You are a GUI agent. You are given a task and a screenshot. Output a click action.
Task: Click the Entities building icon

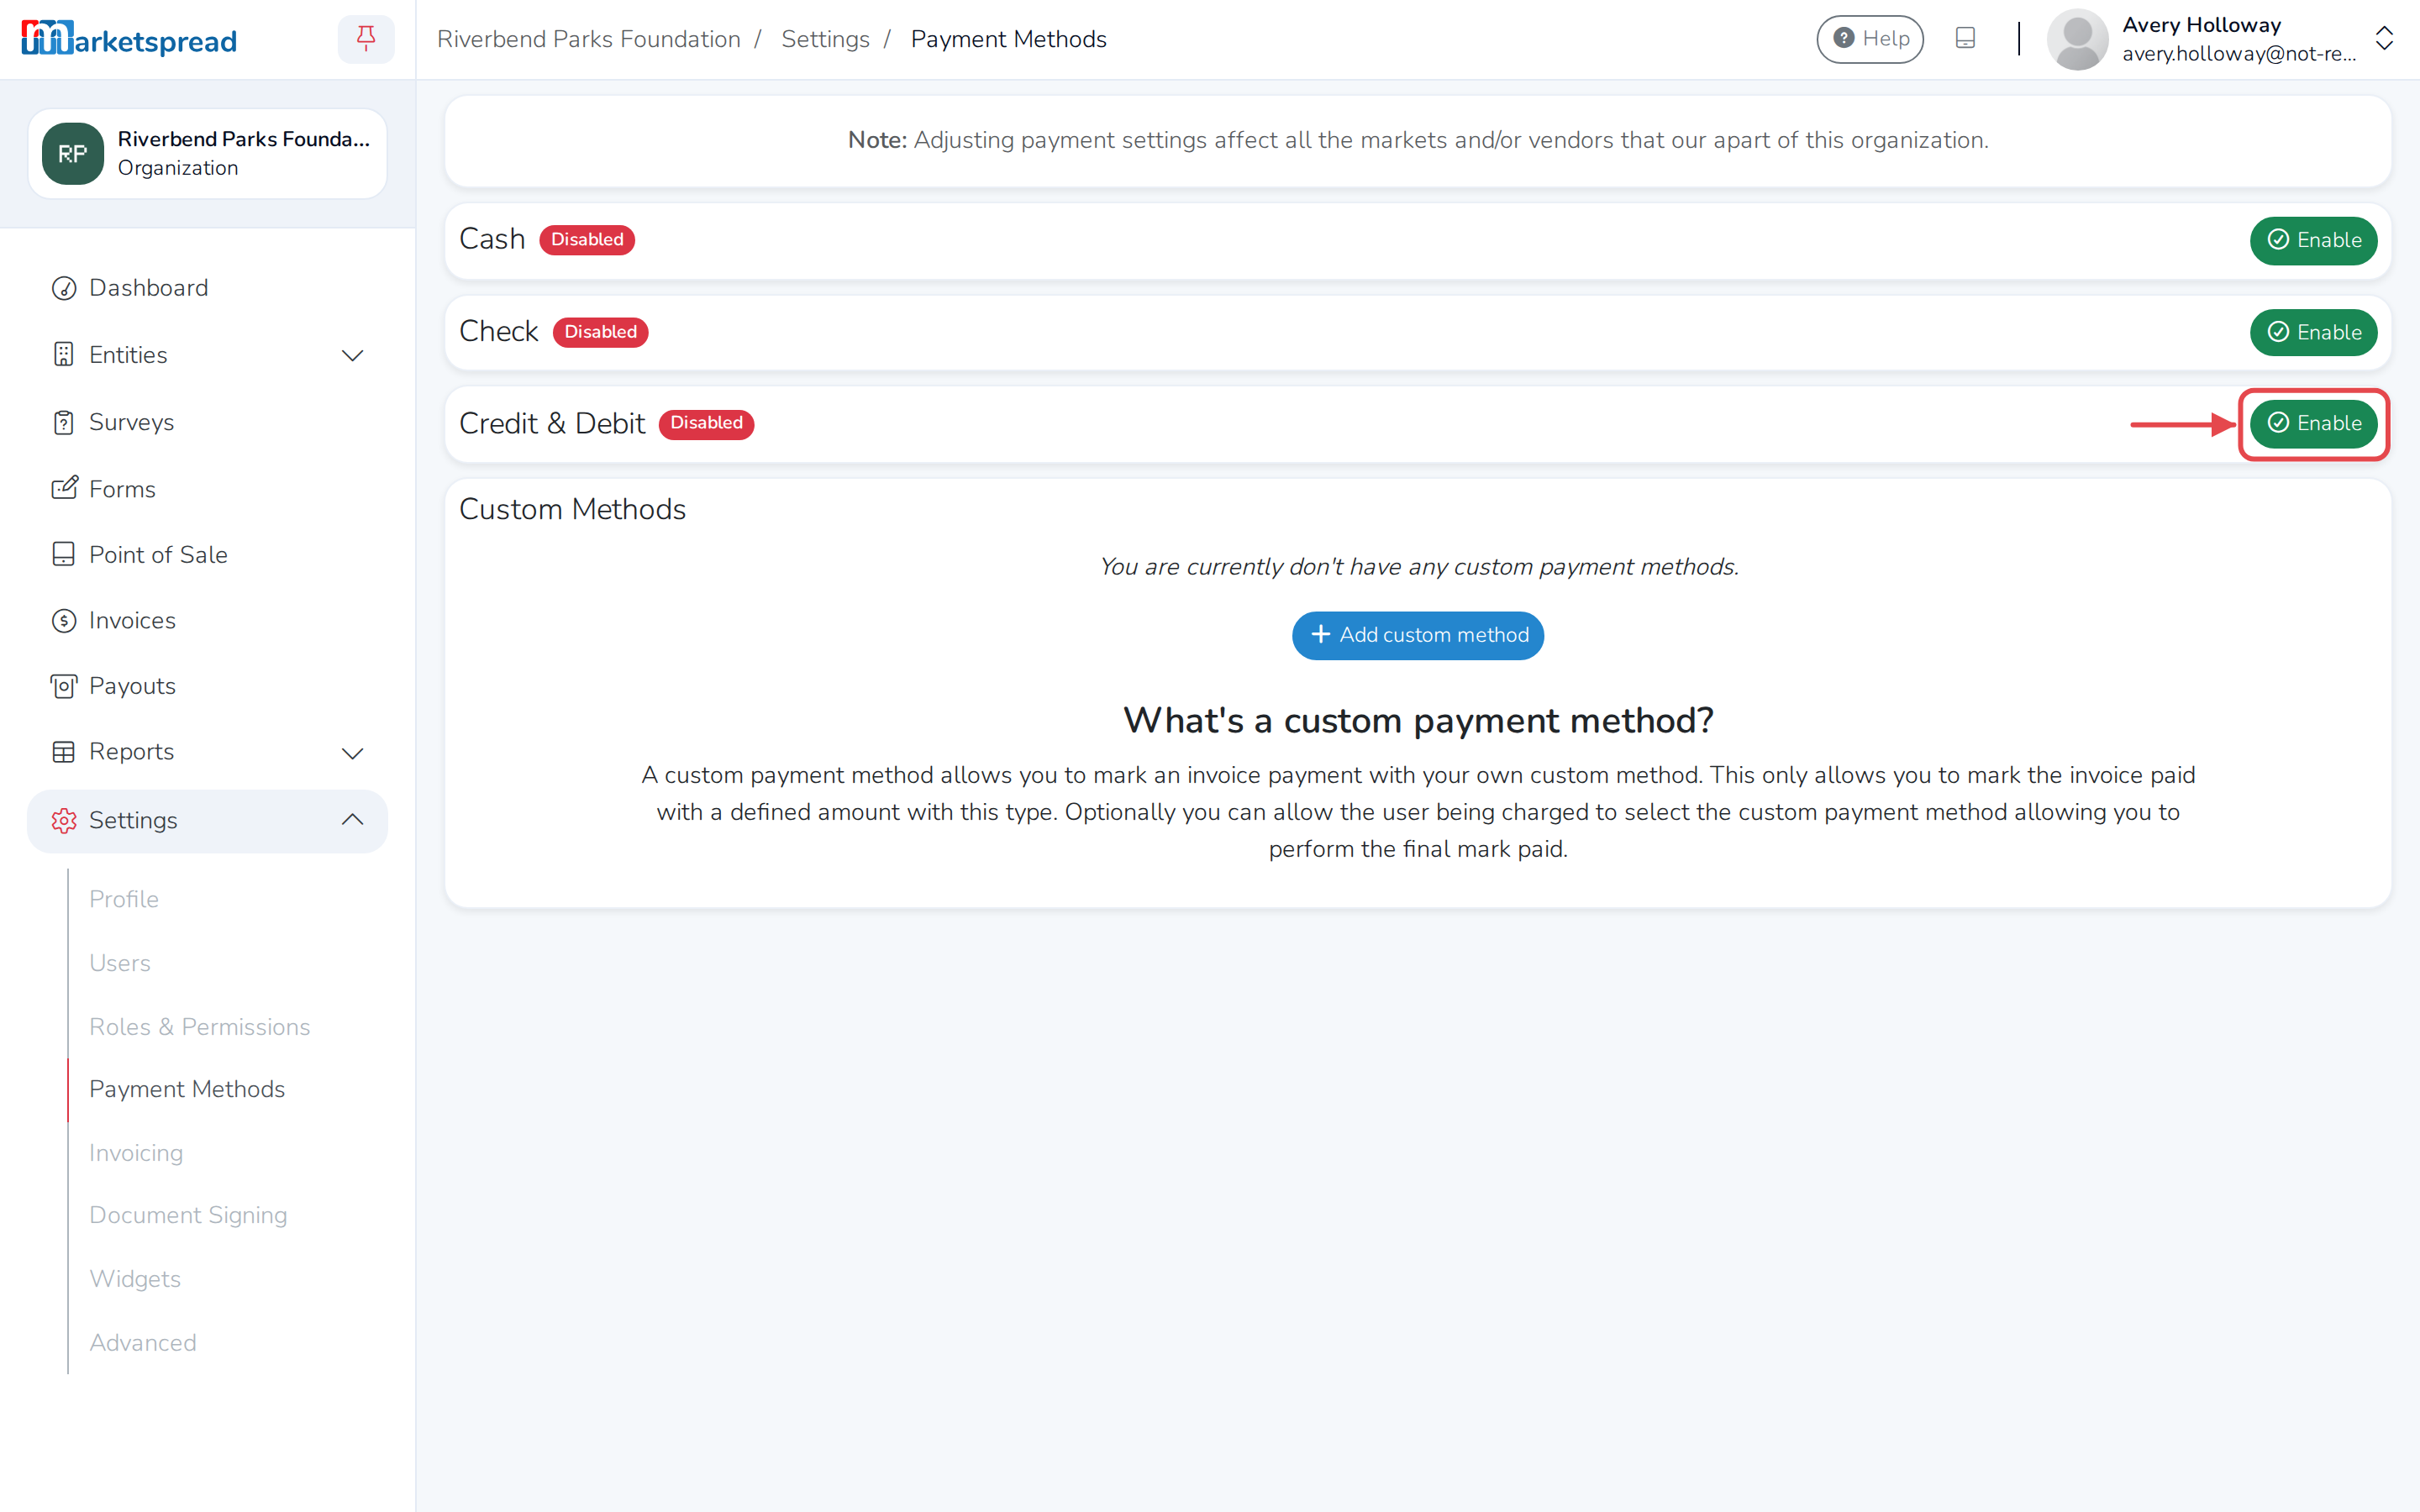[64, 355]
